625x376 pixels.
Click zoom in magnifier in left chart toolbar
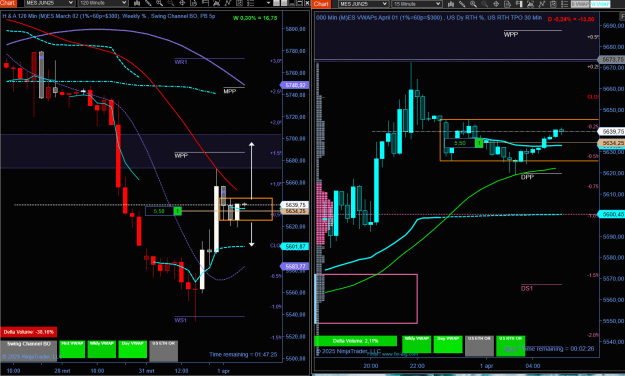pos(159,3)
